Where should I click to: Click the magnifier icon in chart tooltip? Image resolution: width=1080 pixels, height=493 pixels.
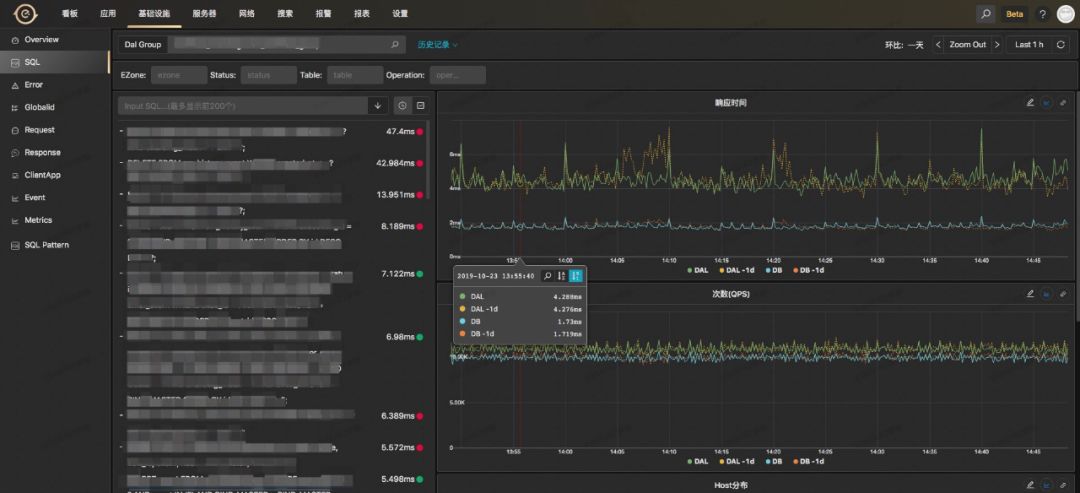(x=548, y=275)
